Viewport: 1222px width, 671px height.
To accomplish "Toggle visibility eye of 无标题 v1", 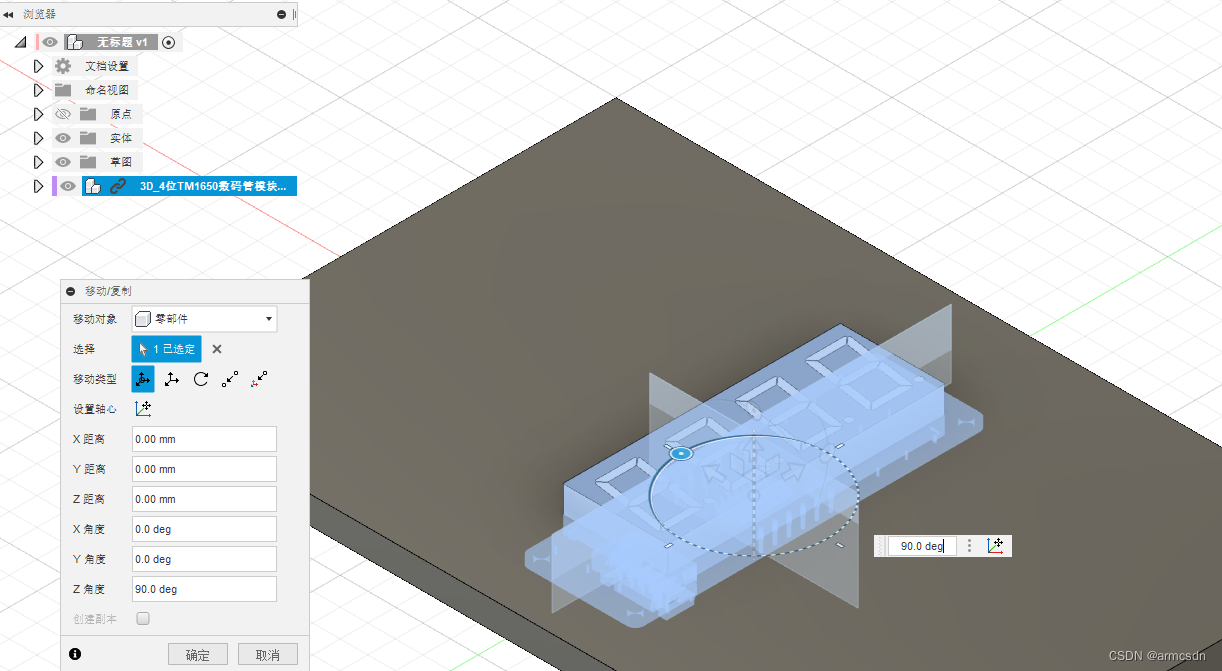I will [x=49, y=42].
